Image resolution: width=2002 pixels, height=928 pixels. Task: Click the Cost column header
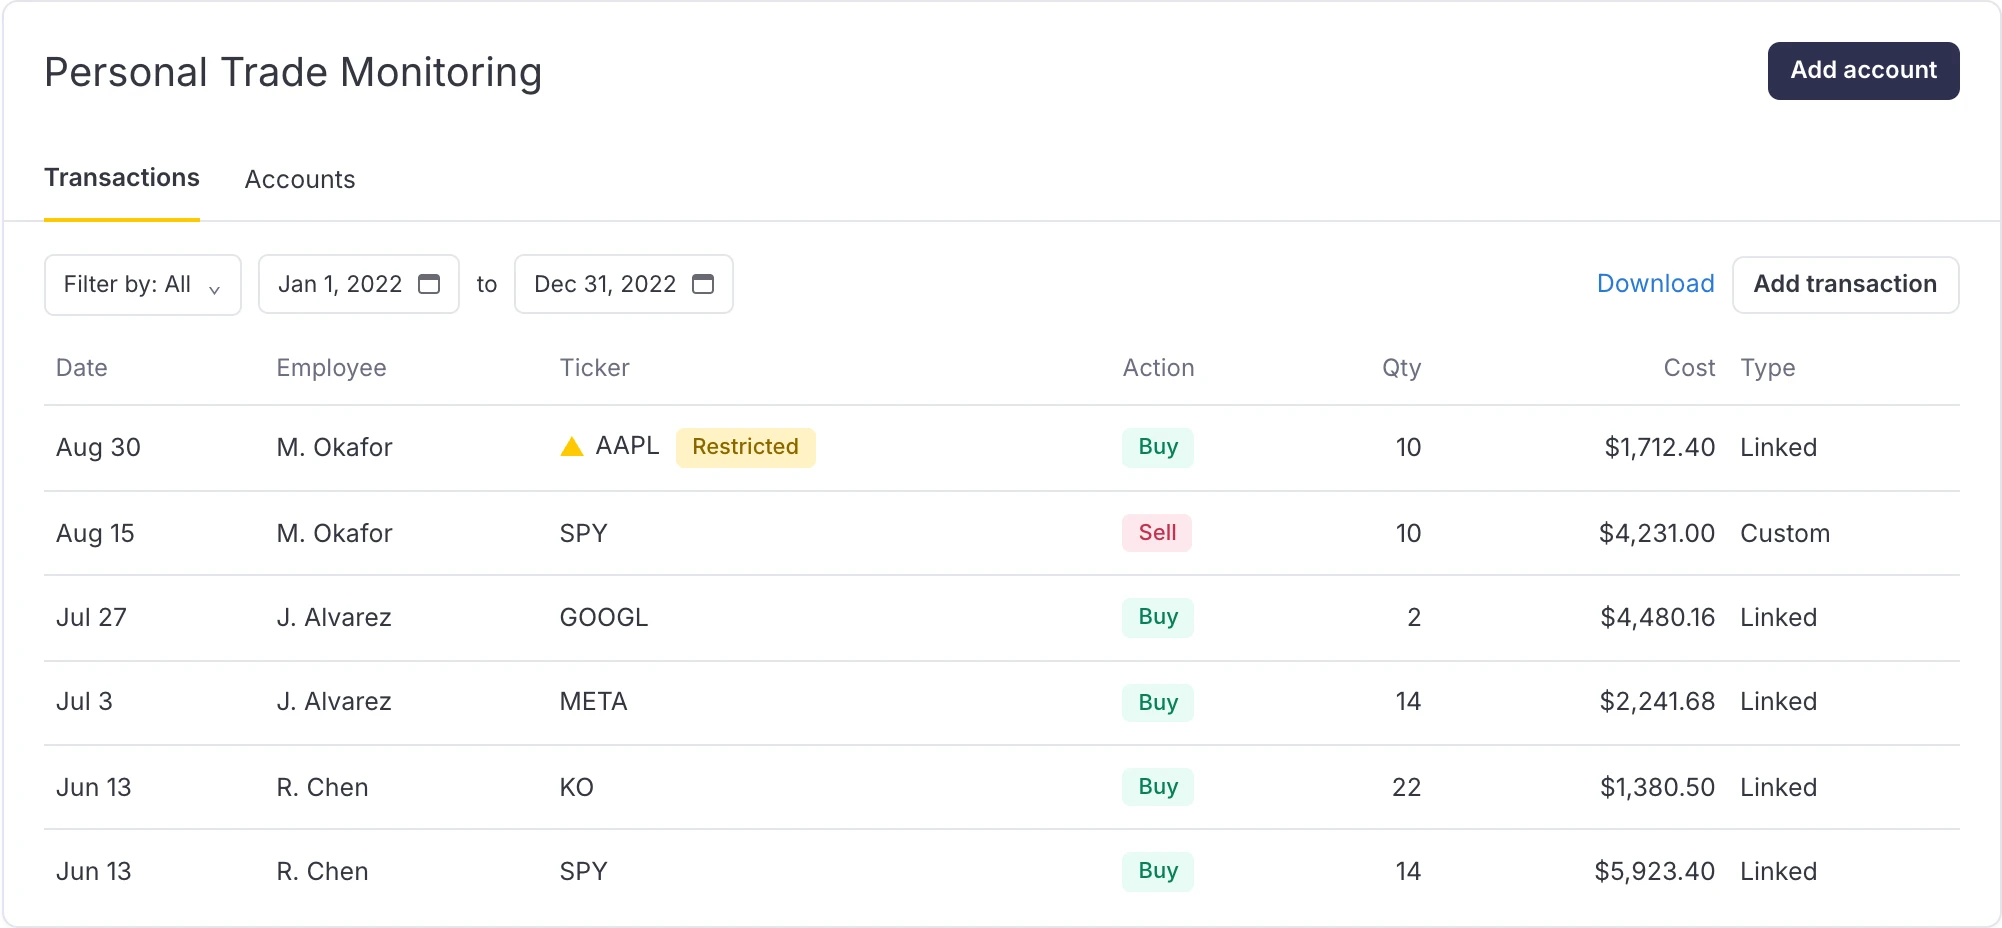point(1689,368)
